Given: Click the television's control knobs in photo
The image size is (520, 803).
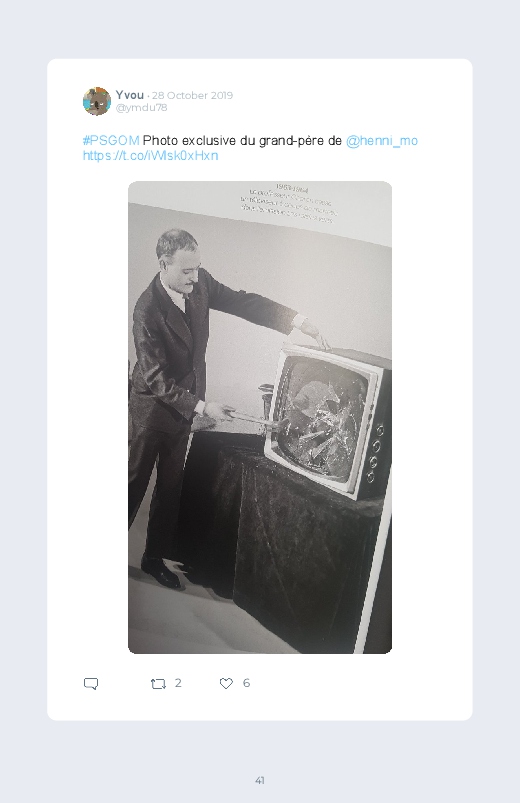Looking at the screenshot, I should 376,451.
